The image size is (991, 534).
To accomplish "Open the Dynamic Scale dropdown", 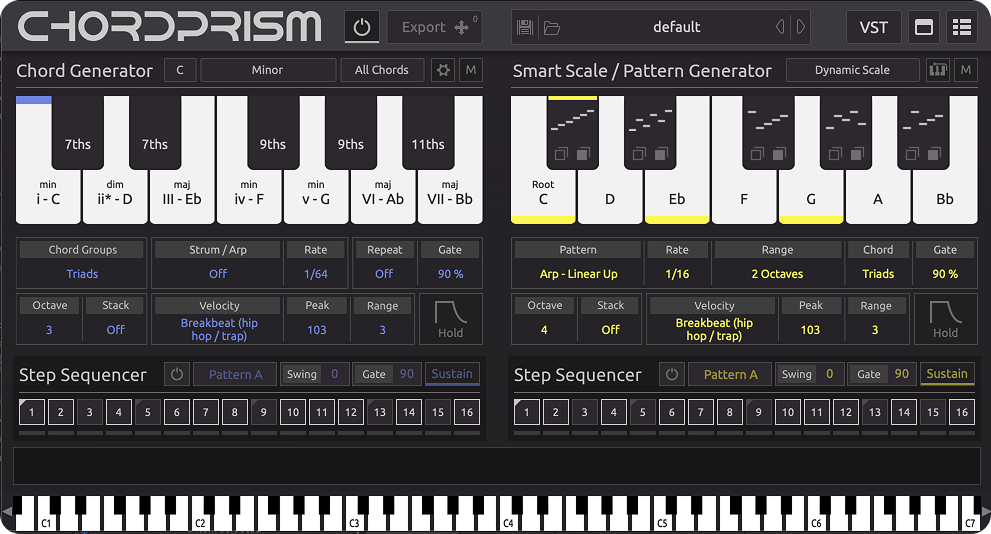I will point(852,70).
